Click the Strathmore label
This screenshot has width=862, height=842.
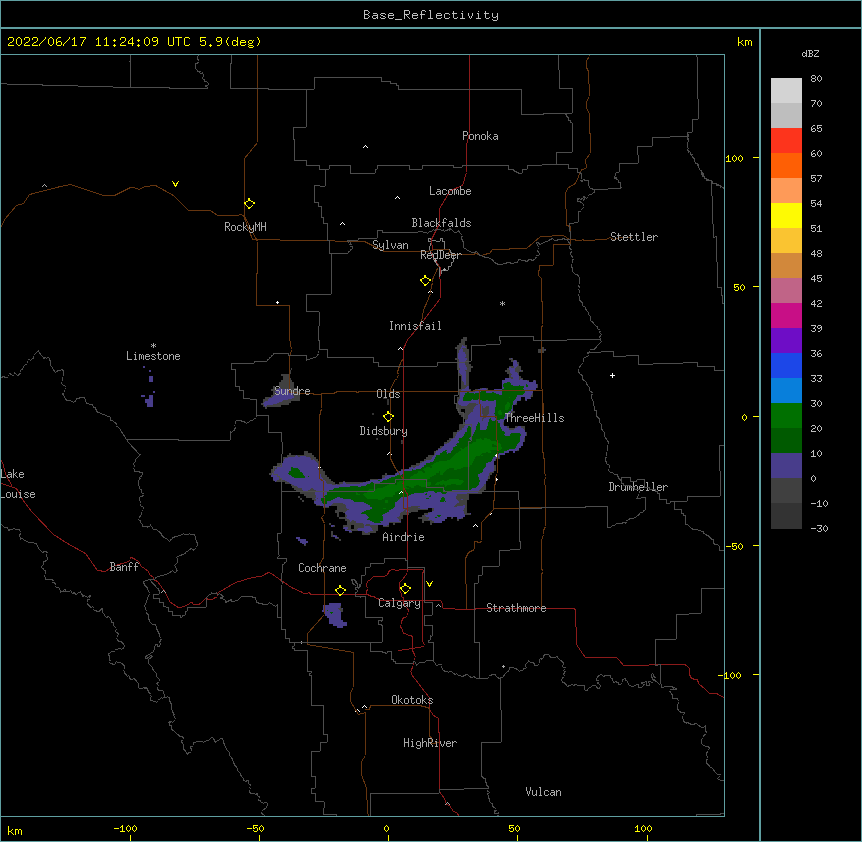[516, 608]
